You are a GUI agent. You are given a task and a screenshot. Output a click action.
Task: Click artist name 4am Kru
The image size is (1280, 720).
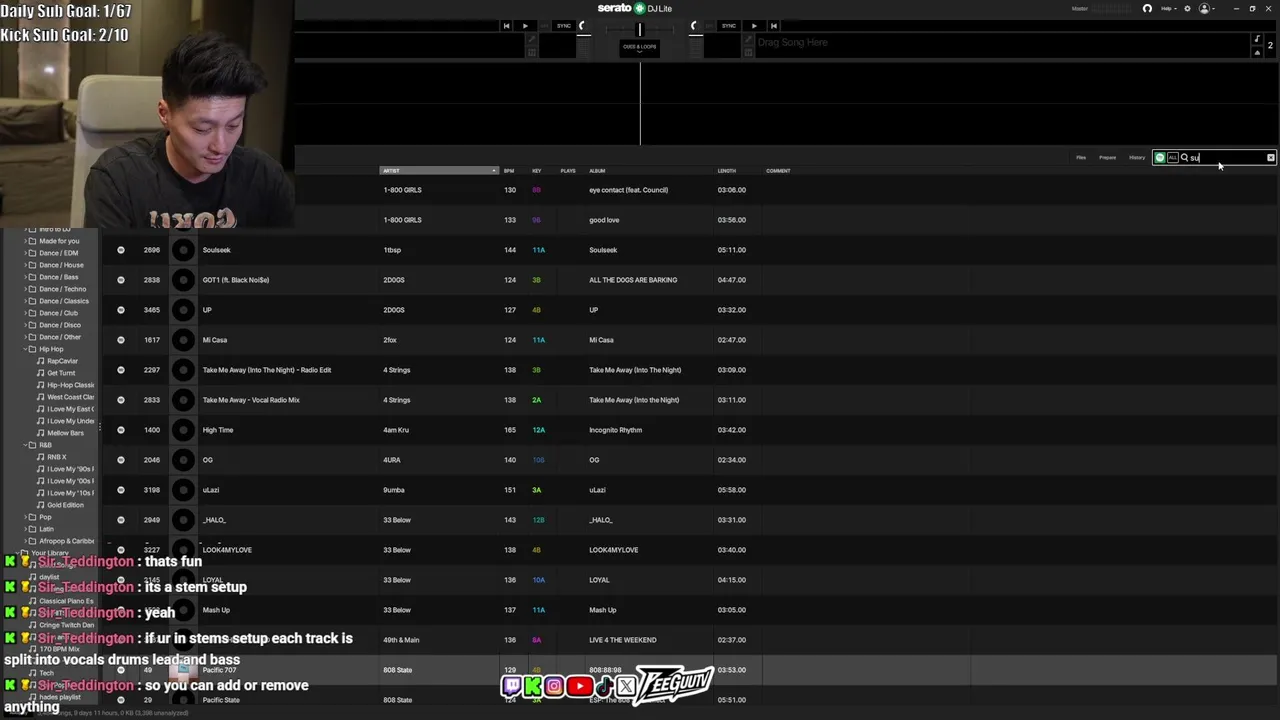397,430
